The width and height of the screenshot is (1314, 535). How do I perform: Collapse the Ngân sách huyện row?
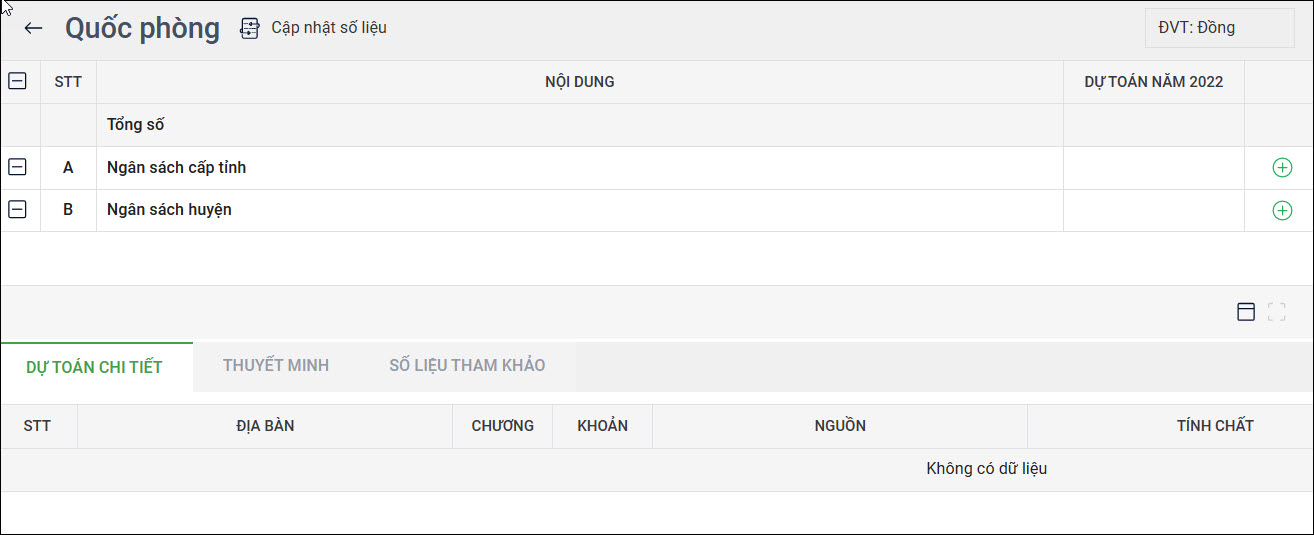(x=17, y=209)
